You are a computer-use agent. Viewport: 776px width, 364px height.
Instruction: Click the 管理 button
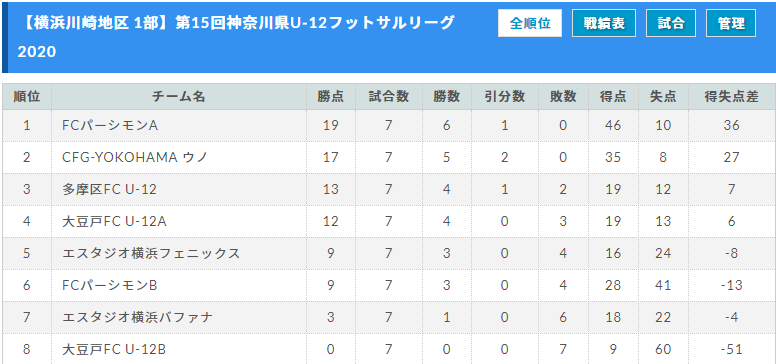(731, 23)
